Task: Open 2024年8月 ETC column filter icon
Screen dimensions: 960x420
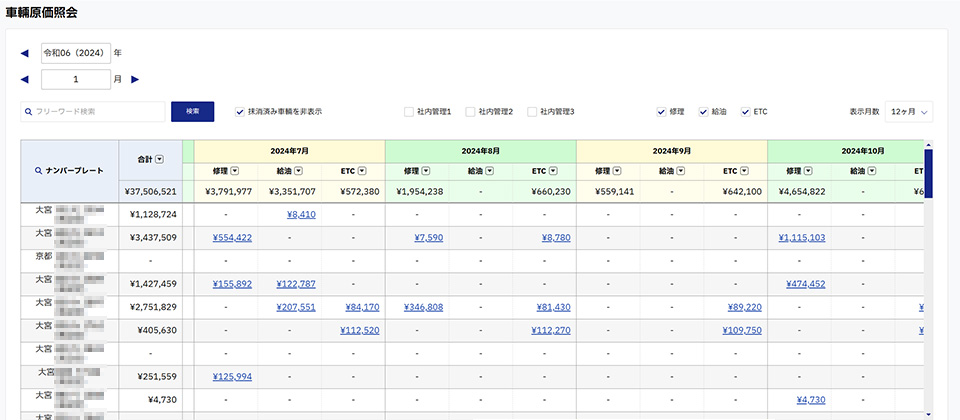Action: (x=557, y=171)
